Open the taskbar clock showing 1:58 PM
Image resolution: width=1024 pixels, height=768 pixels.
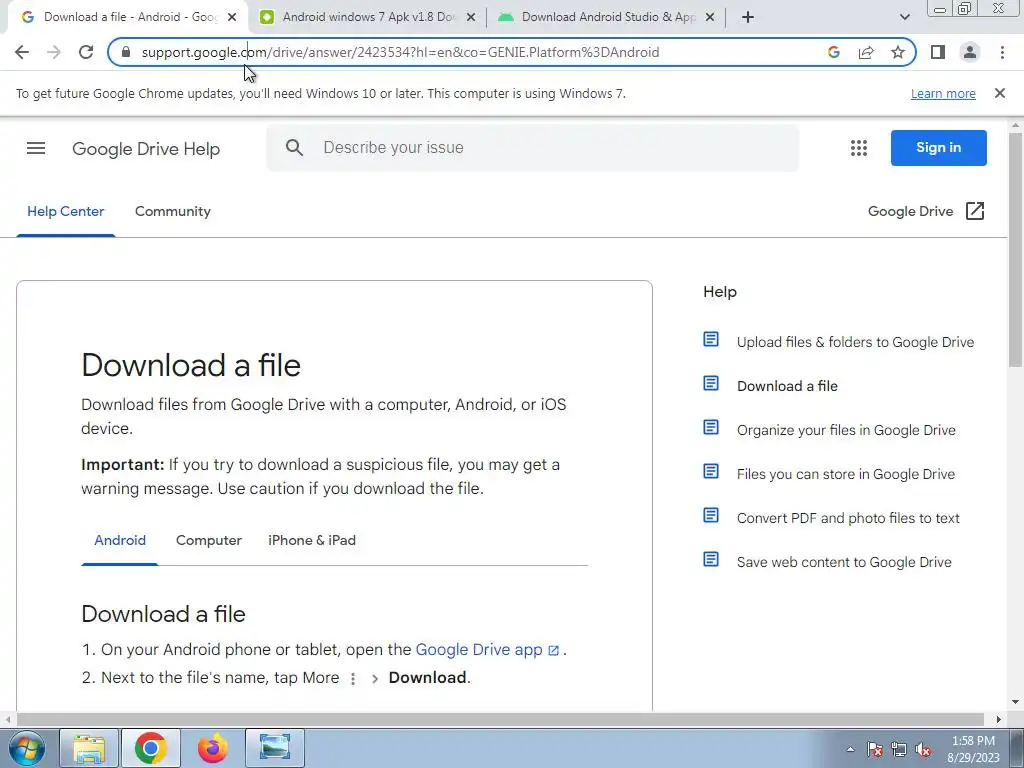(x=973, y=749)
